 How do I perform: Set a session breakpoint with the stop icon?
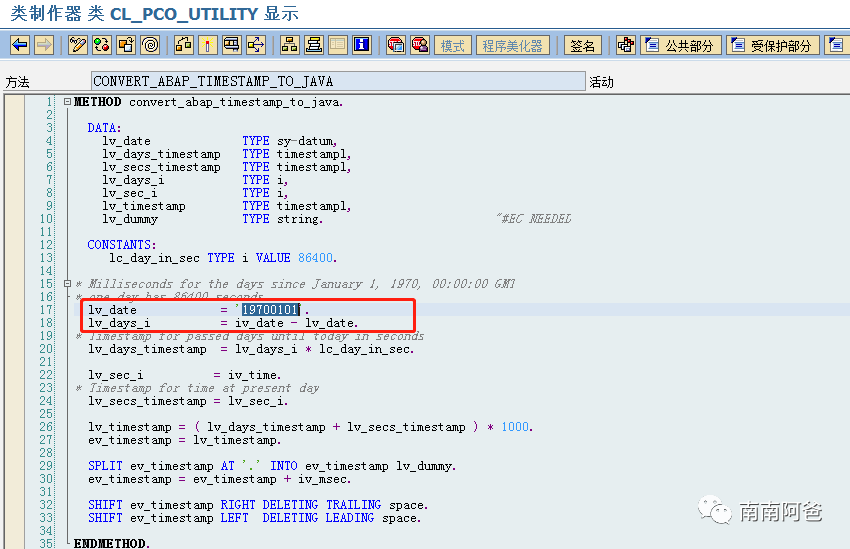pos(396,45)
